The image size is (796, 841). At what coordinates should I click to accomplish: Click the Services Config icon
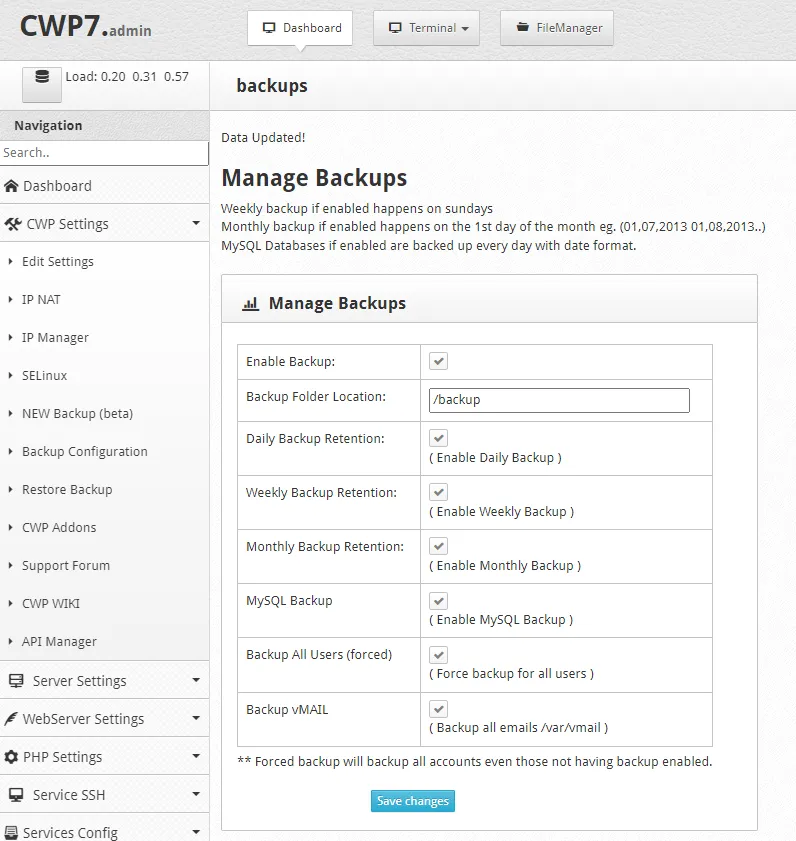click(x=11, y=832)
